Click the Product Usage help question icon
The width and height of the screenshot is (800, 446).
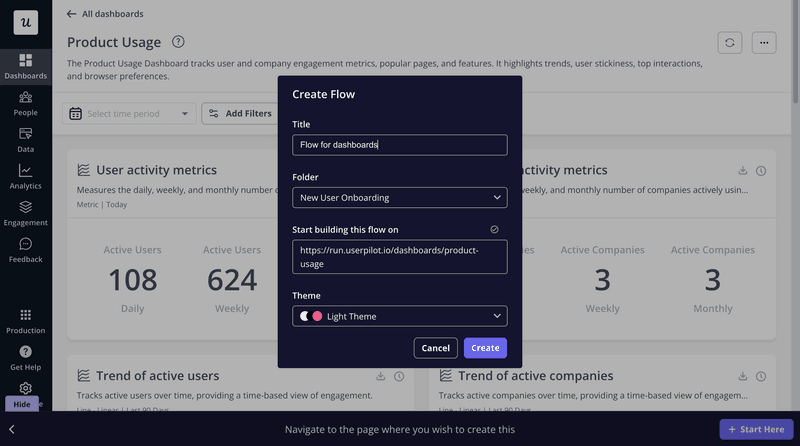pyautogui.click(x=178, y=42)
